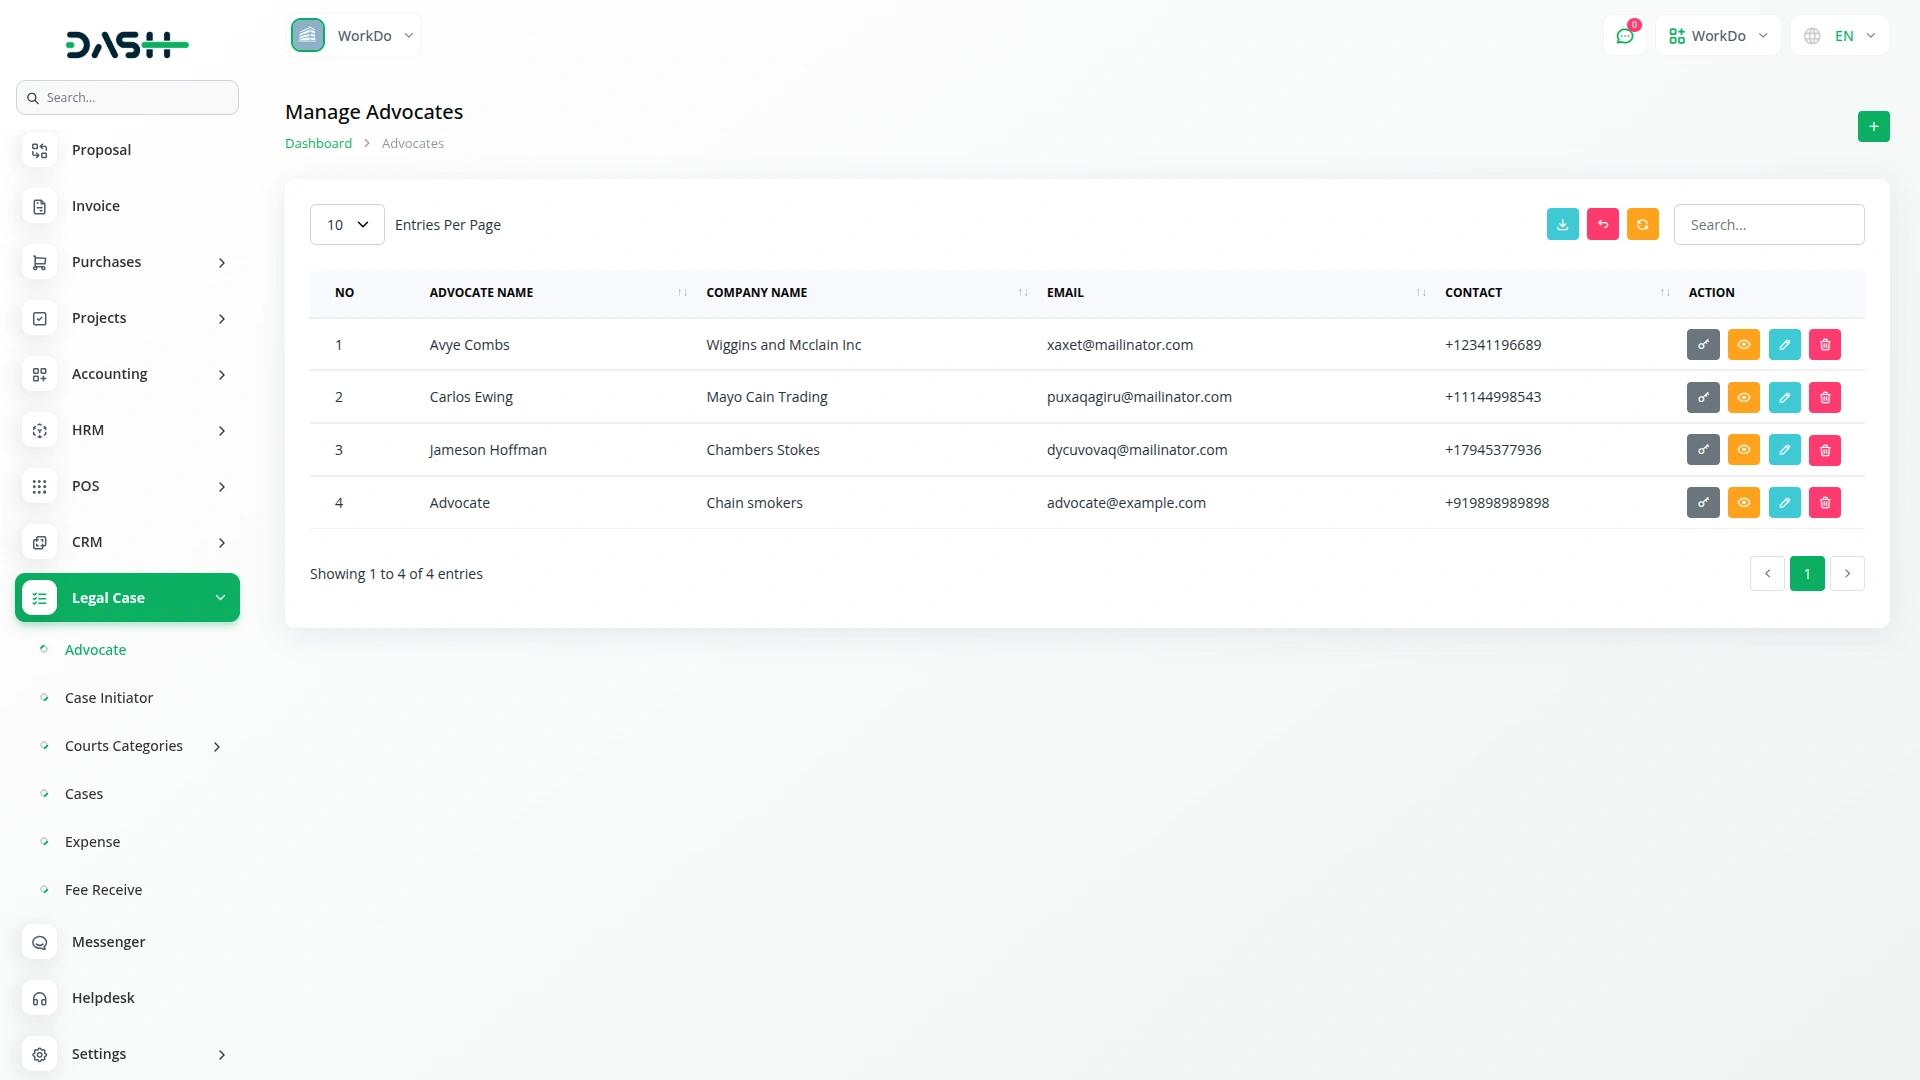Screen dimensions: 1920x1080
Task: Create a new advocate with the green plus icon
Action: [1874, 126]
